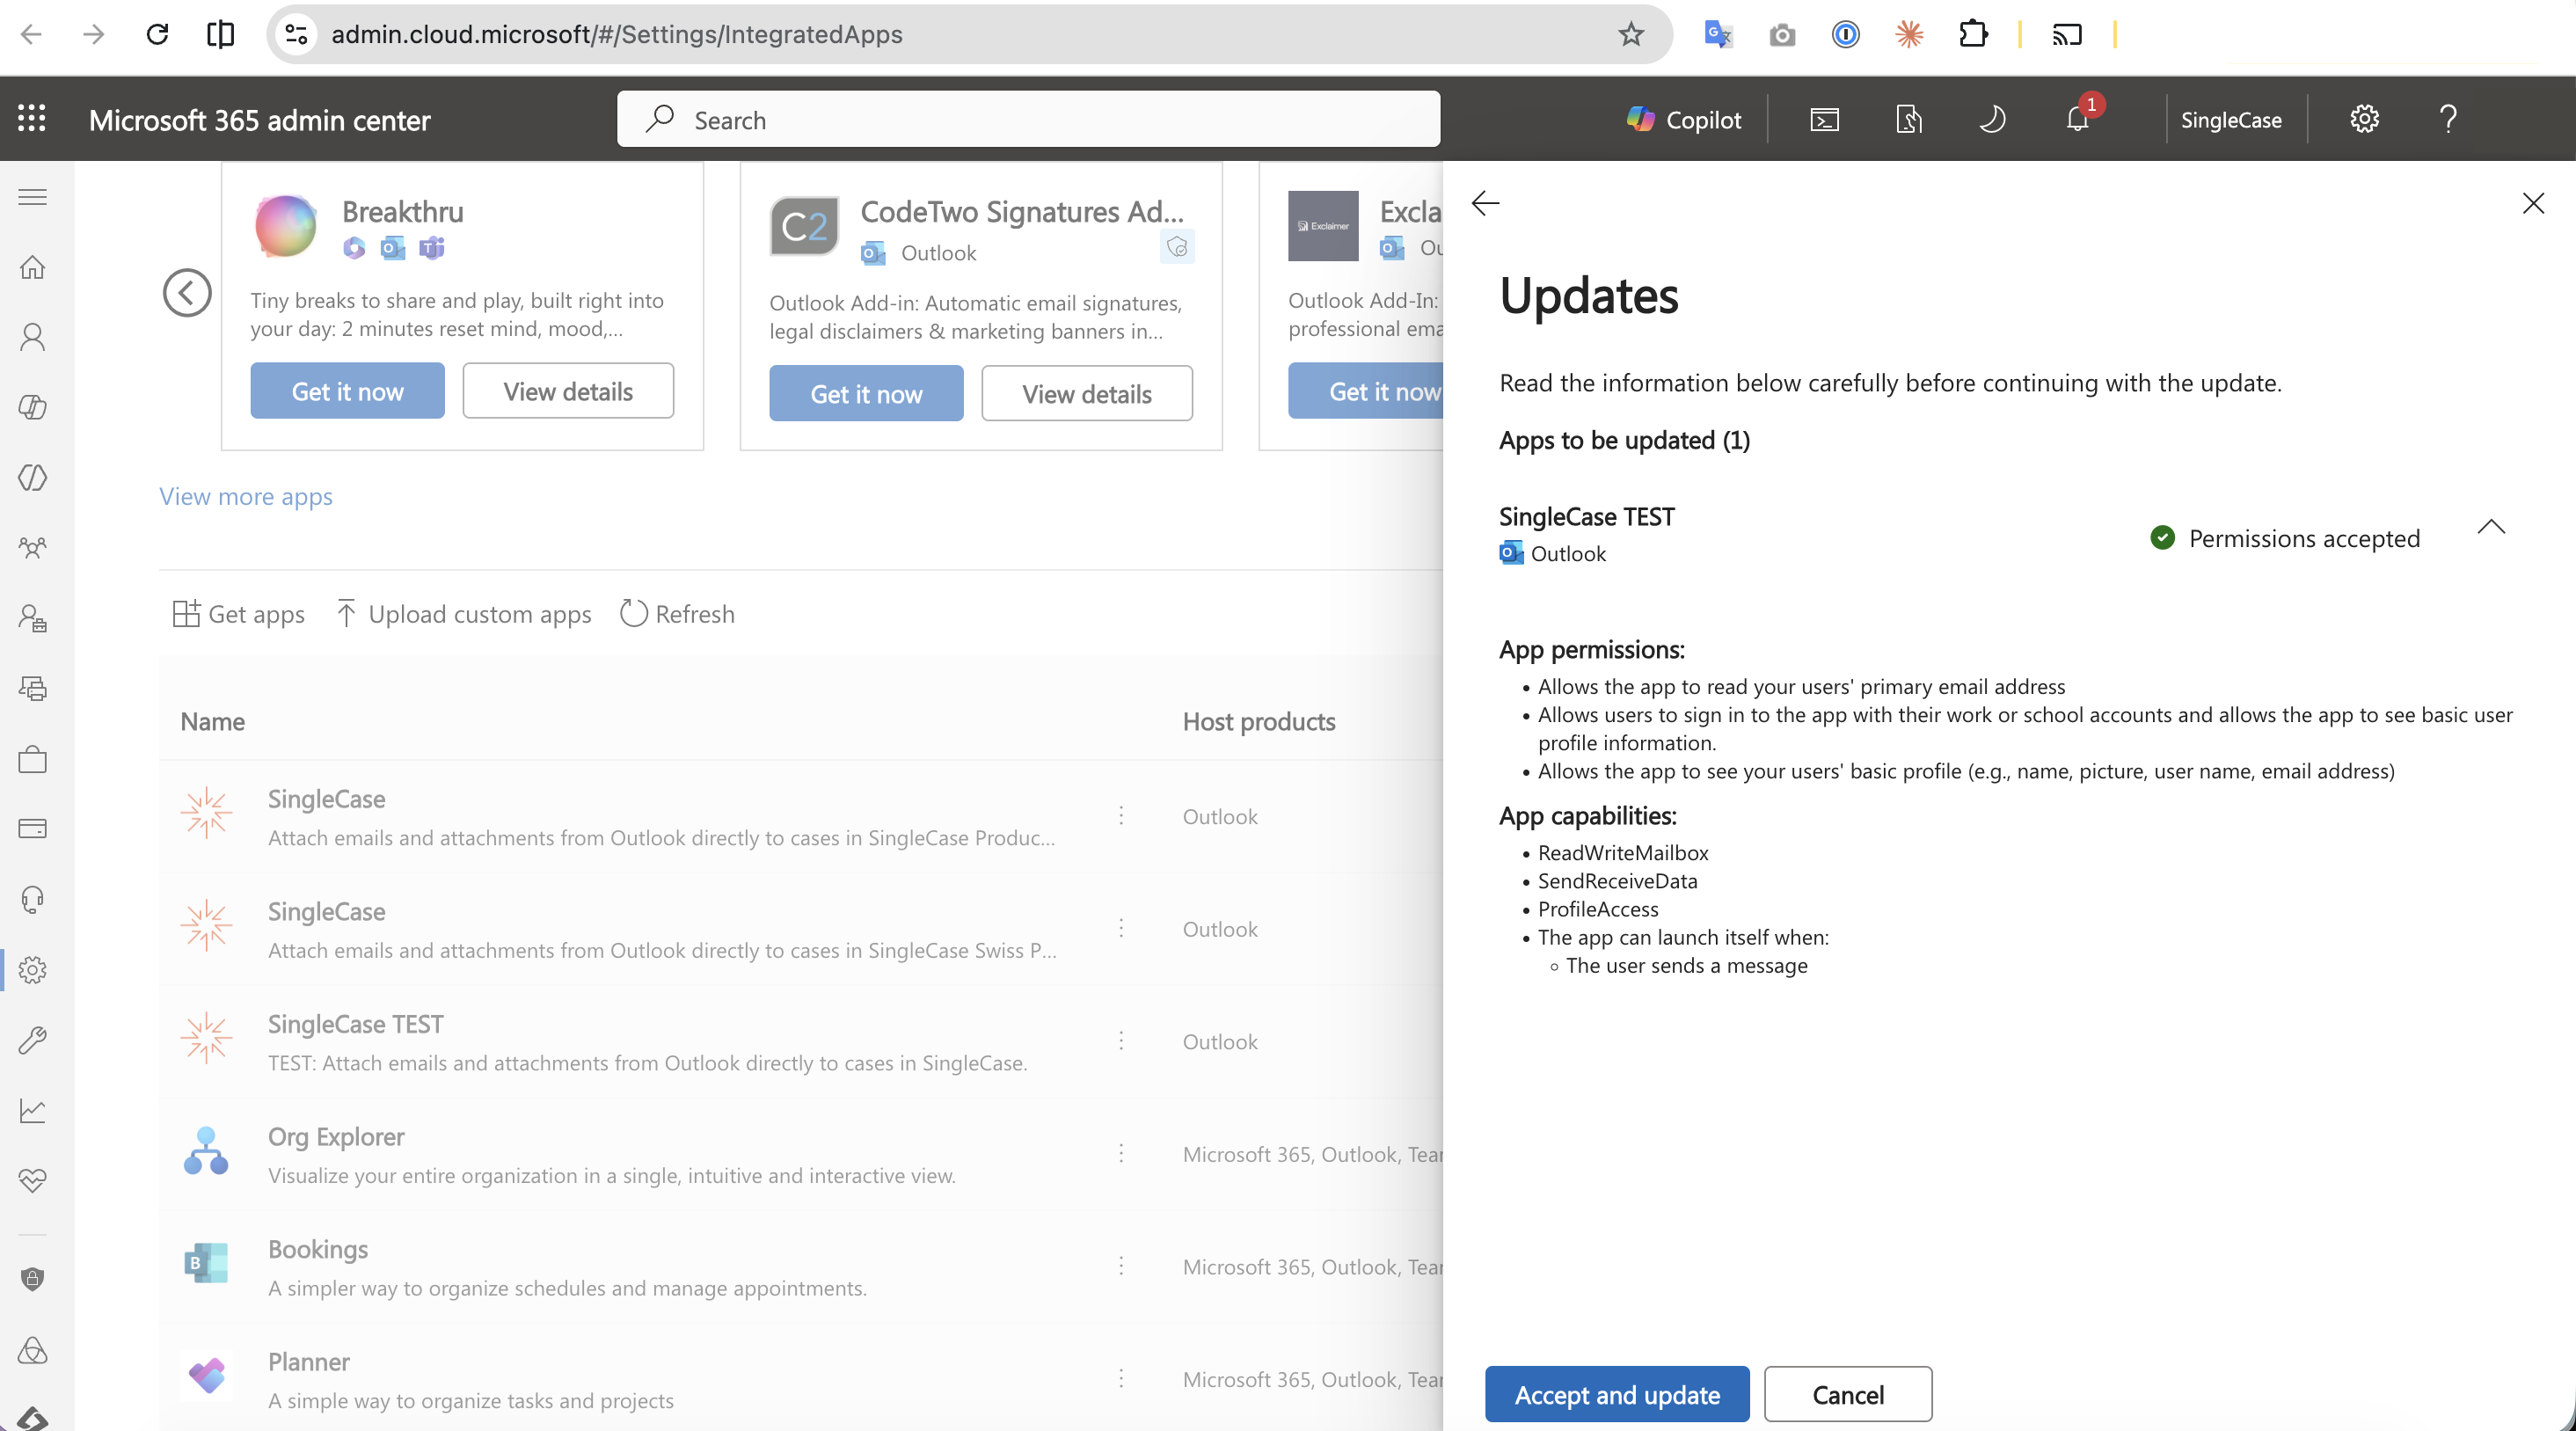This screenshot has width=2576, height=1431.
Task: Open Support headset icon in sidebar
Action: [33, 899]
